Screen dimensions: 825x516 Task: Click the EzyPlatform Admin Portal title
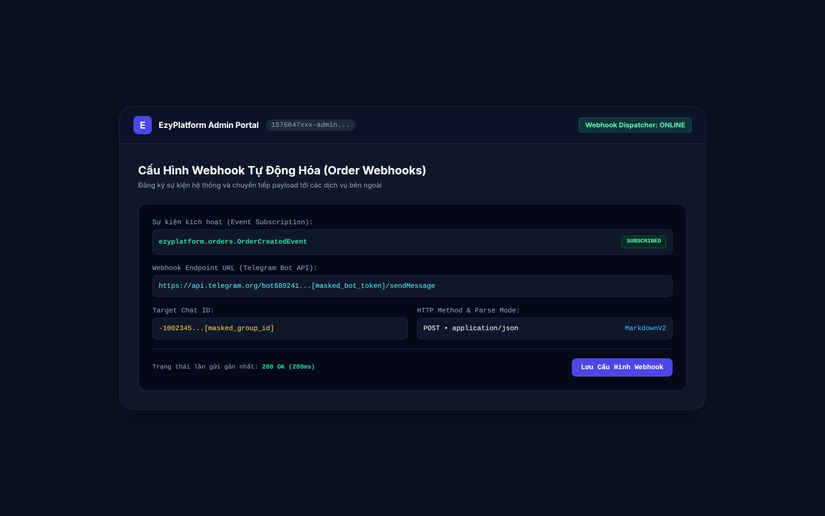(x=208, y=125)
